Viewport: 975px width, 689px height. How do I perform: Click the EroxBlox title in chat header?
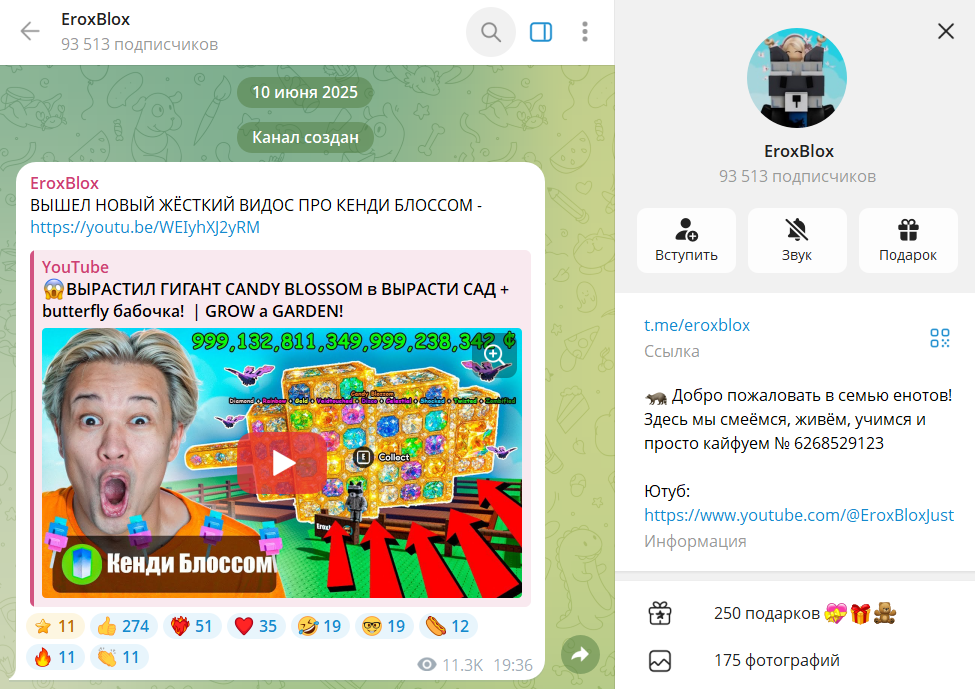coord(95,19)
